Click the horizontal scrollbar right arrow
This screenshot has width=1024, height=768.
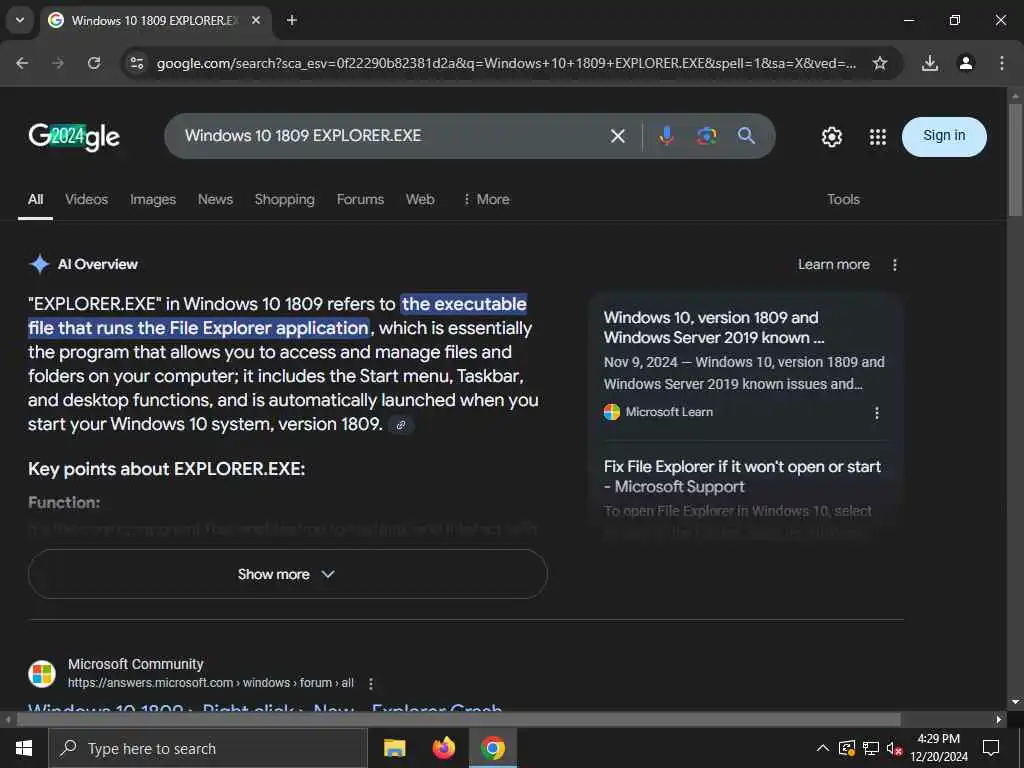(x=999, y=720)
